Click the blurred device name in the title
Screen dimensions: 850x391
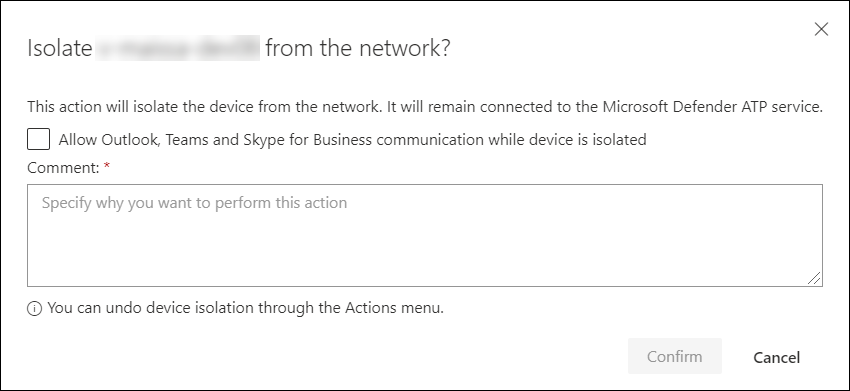click(x=178, y=48)
